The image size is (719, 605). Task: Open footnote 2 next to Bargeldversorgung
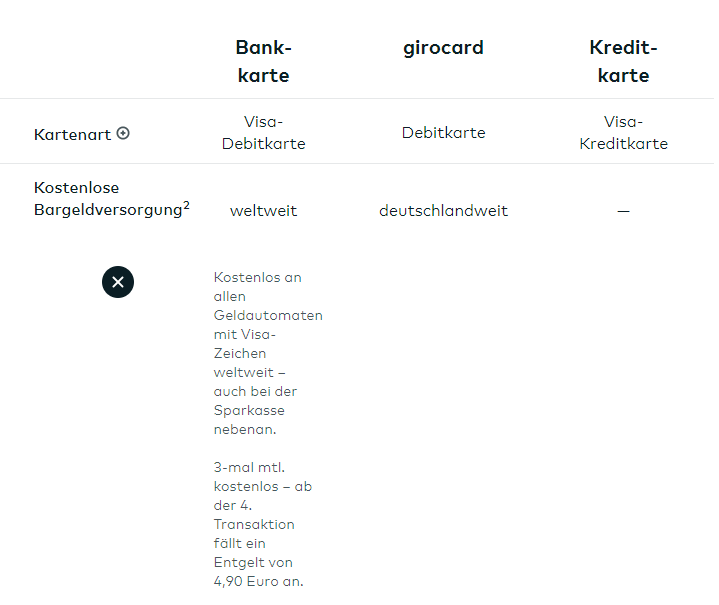click(187, 206)
